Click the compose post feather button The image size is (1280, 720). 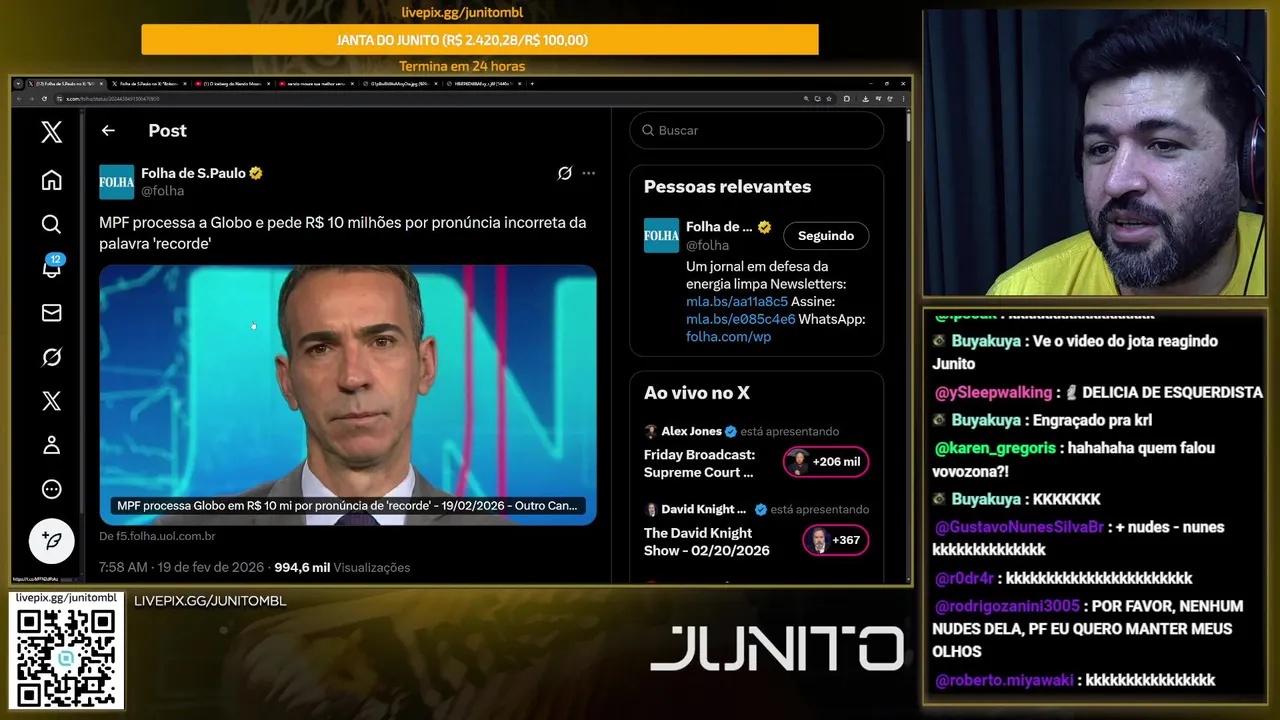[51, 542]
